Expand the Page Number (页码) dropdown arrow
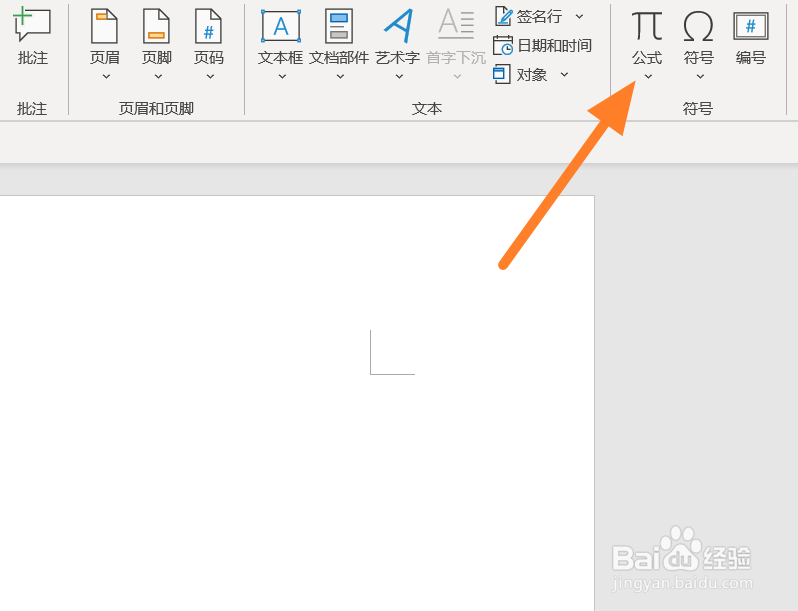This screenshot has width=798, height=611. click(210, 77)
